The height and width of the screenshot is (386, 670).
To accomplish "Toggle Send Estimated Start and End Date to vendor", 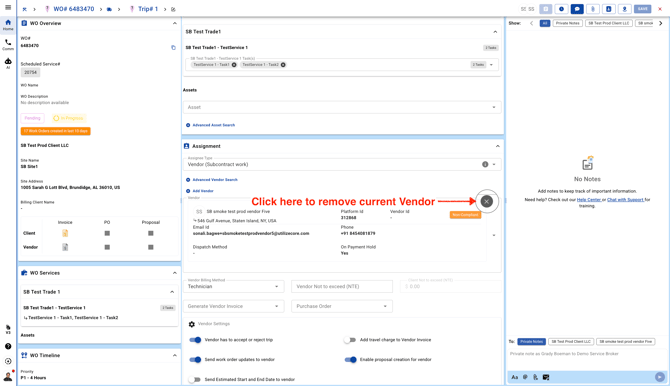I will (x=194, y=379).
